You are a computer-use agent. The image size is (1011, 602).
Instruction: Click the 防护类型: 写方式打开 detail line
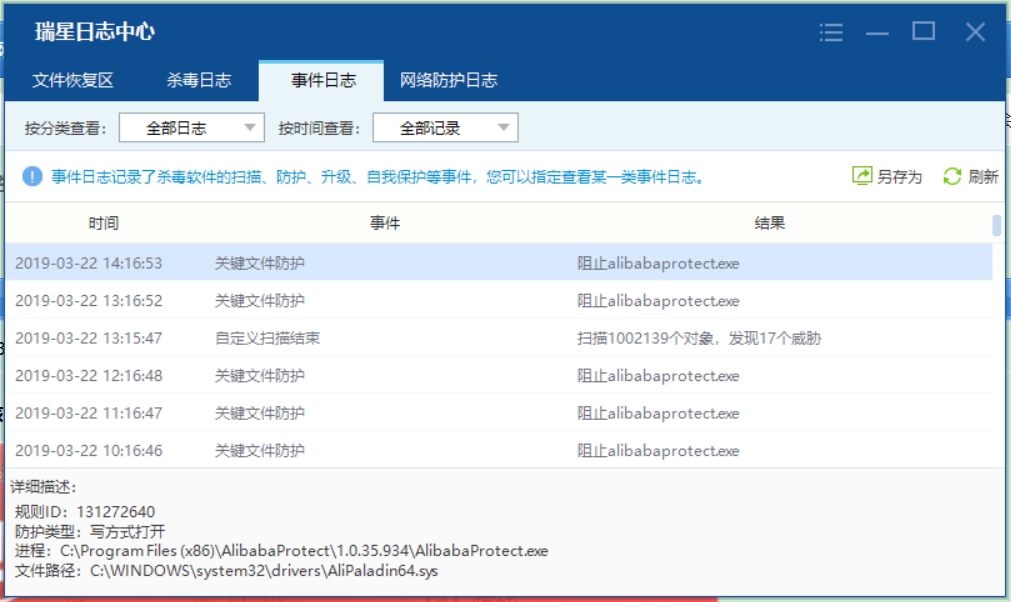point(90,532)
